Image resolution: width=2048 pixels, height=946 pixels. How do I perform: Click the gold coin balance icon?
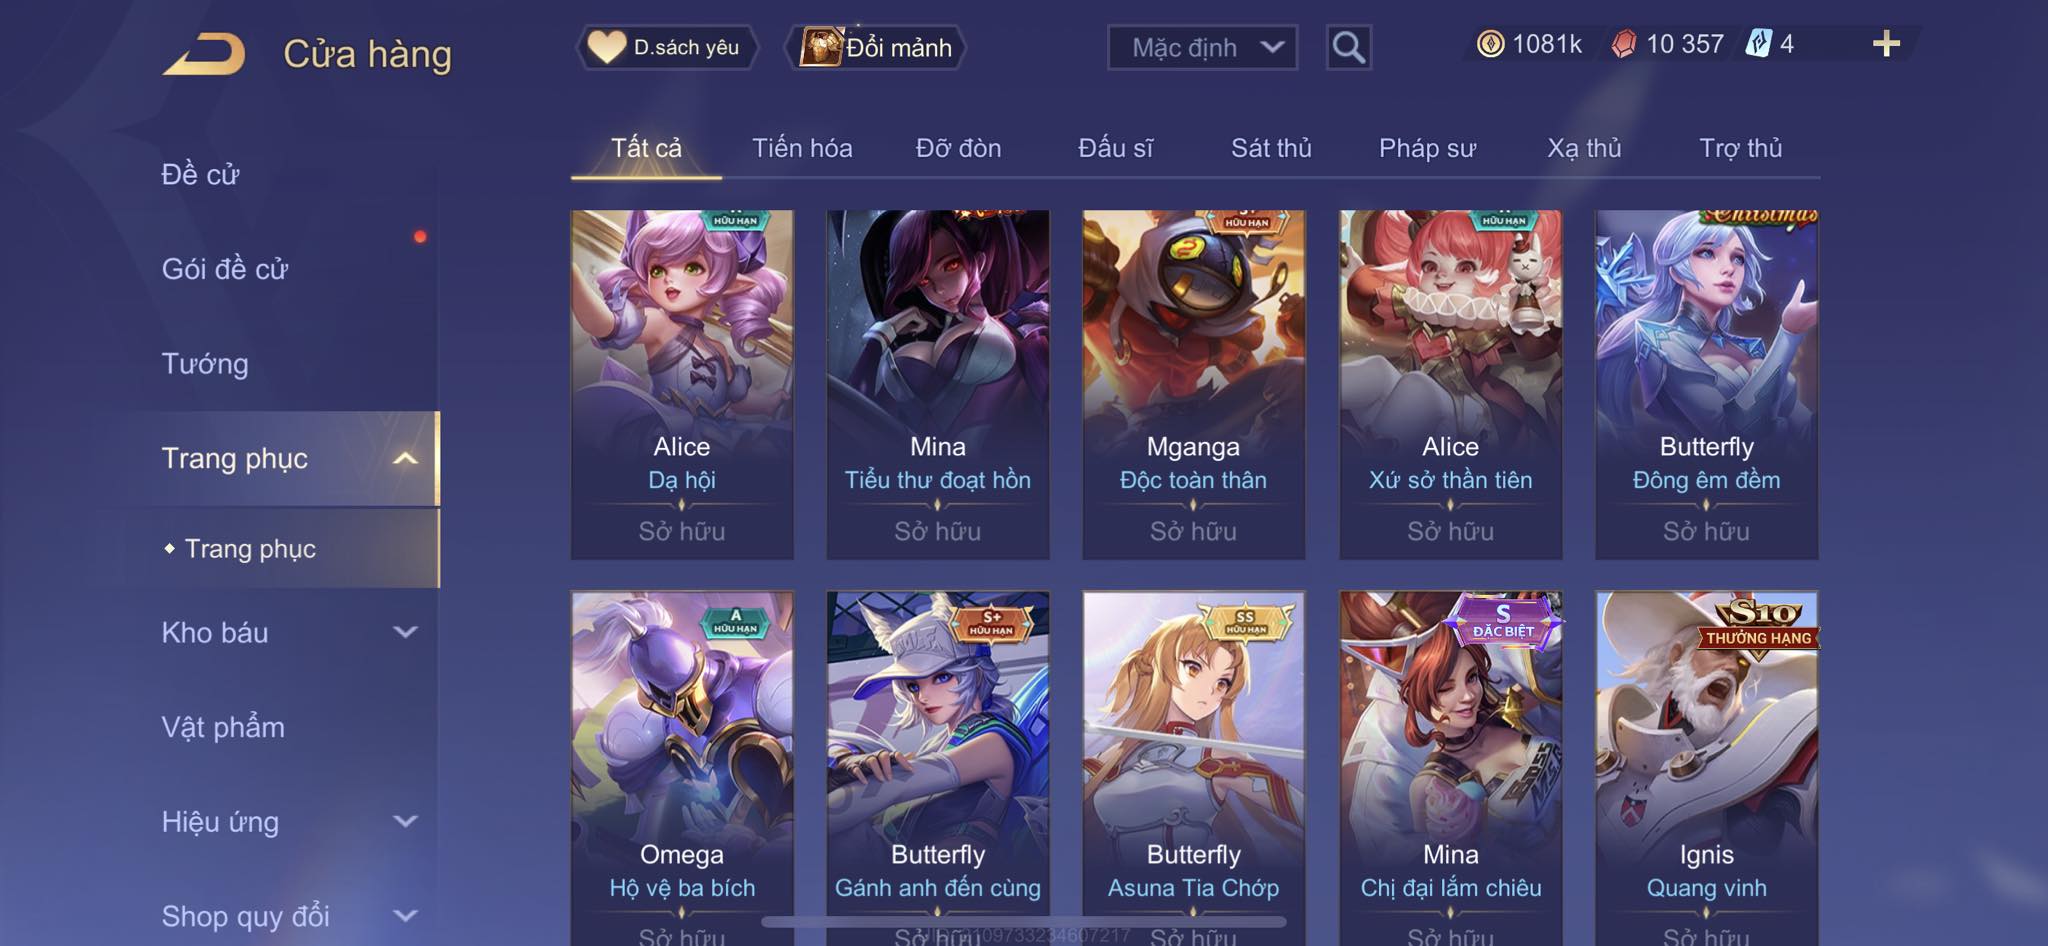pos(1490,44)
